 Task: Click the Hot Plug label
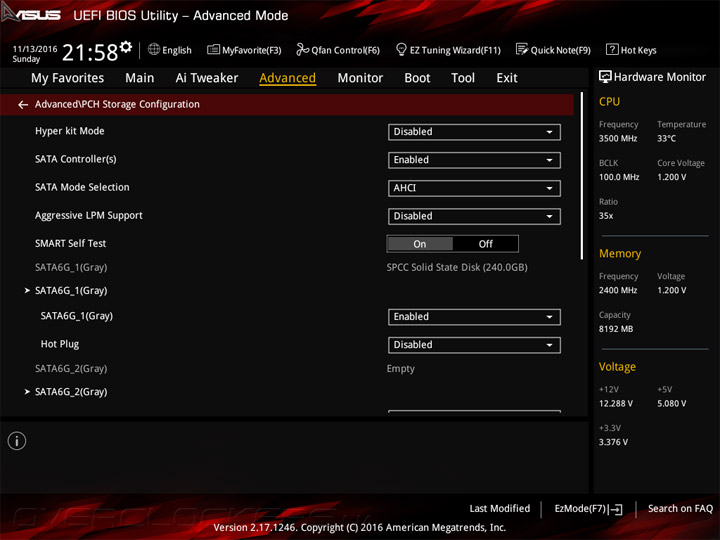coord(60,344)
